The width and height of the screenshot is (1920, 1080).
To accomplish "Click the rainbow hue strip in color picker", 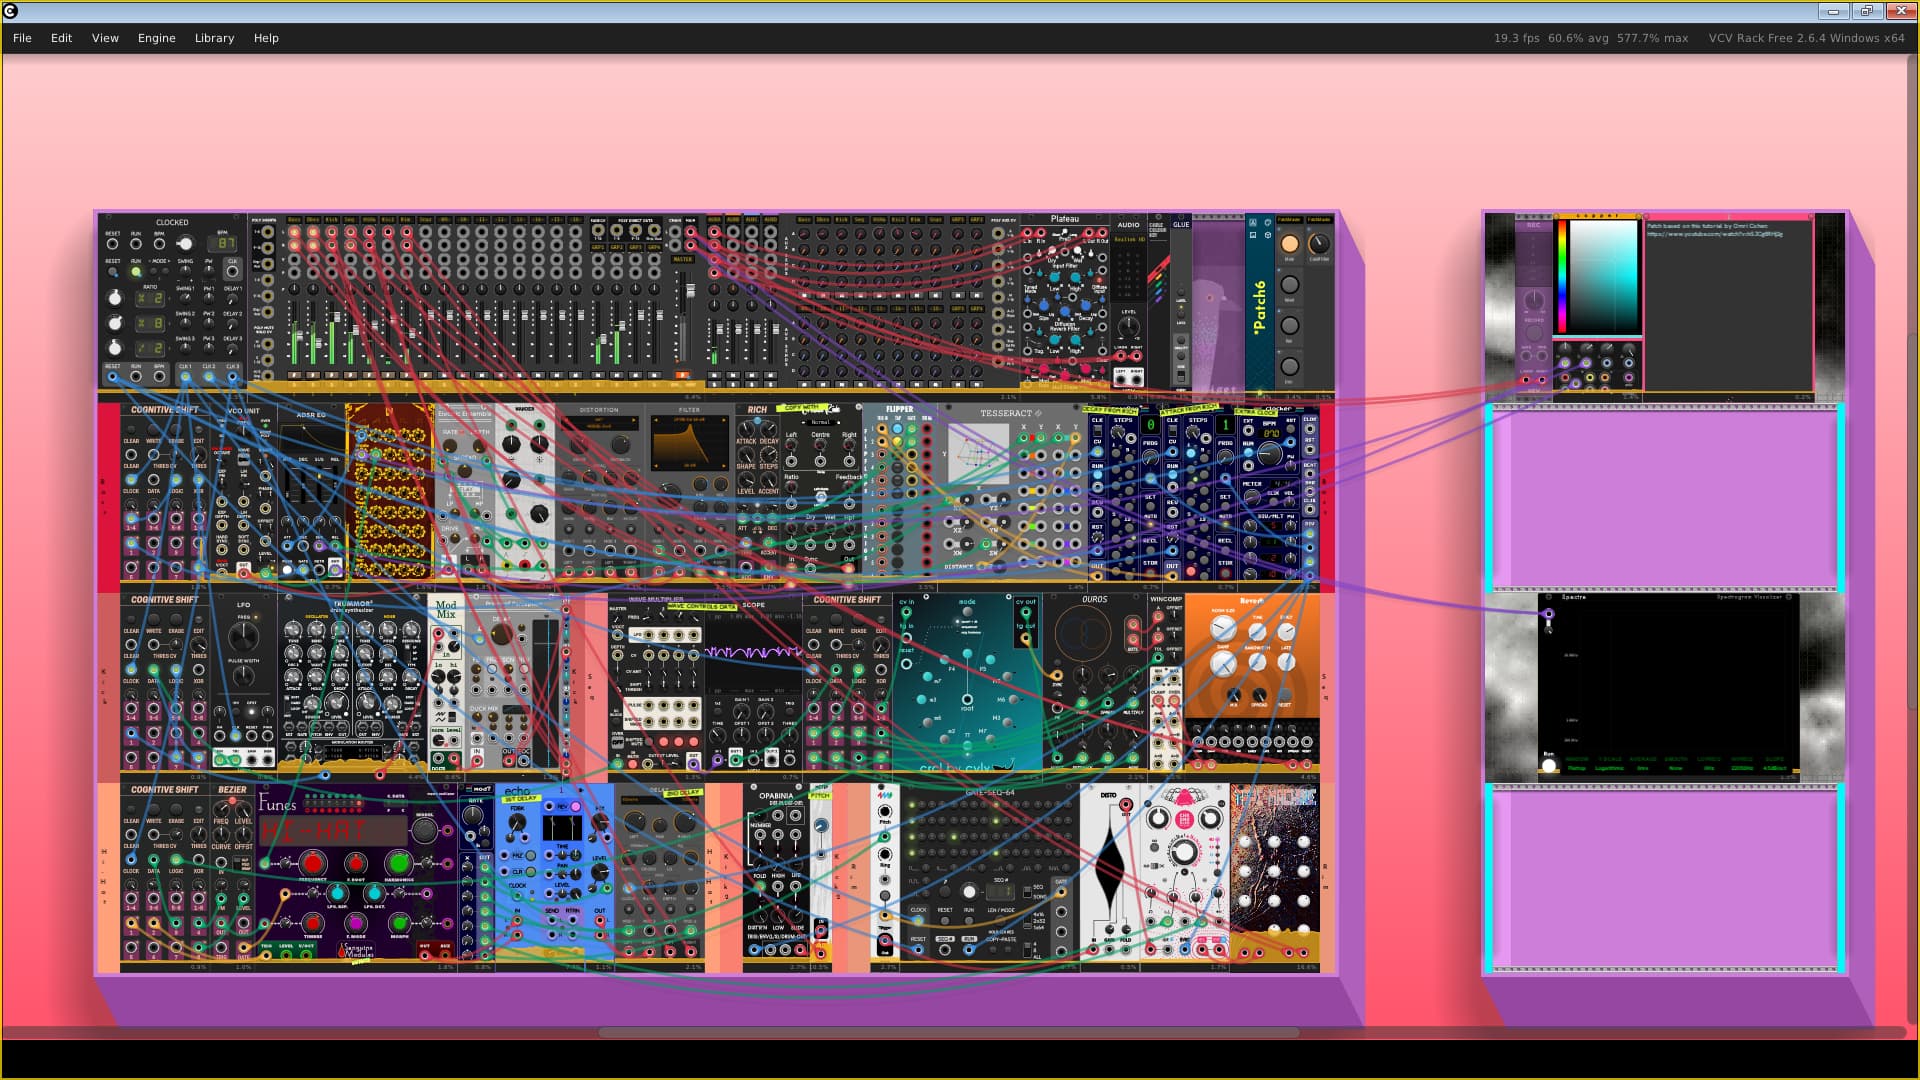I will tap(1561, 277).
